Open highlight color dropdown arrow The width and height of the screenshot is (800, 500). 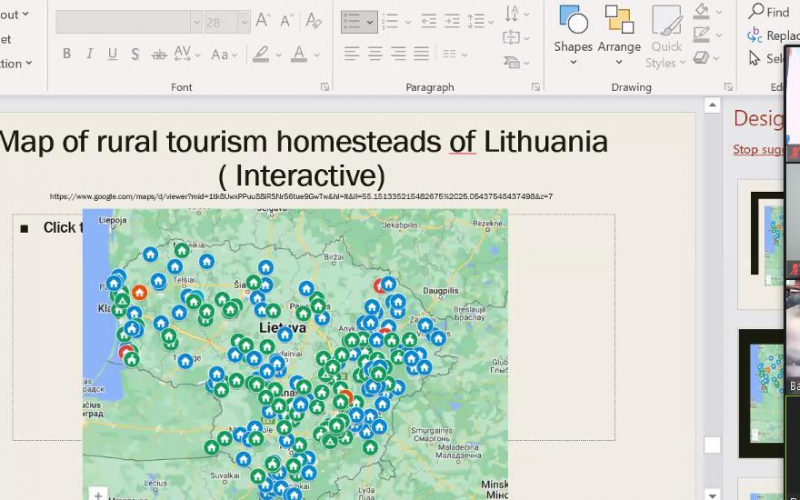point(279,55)
